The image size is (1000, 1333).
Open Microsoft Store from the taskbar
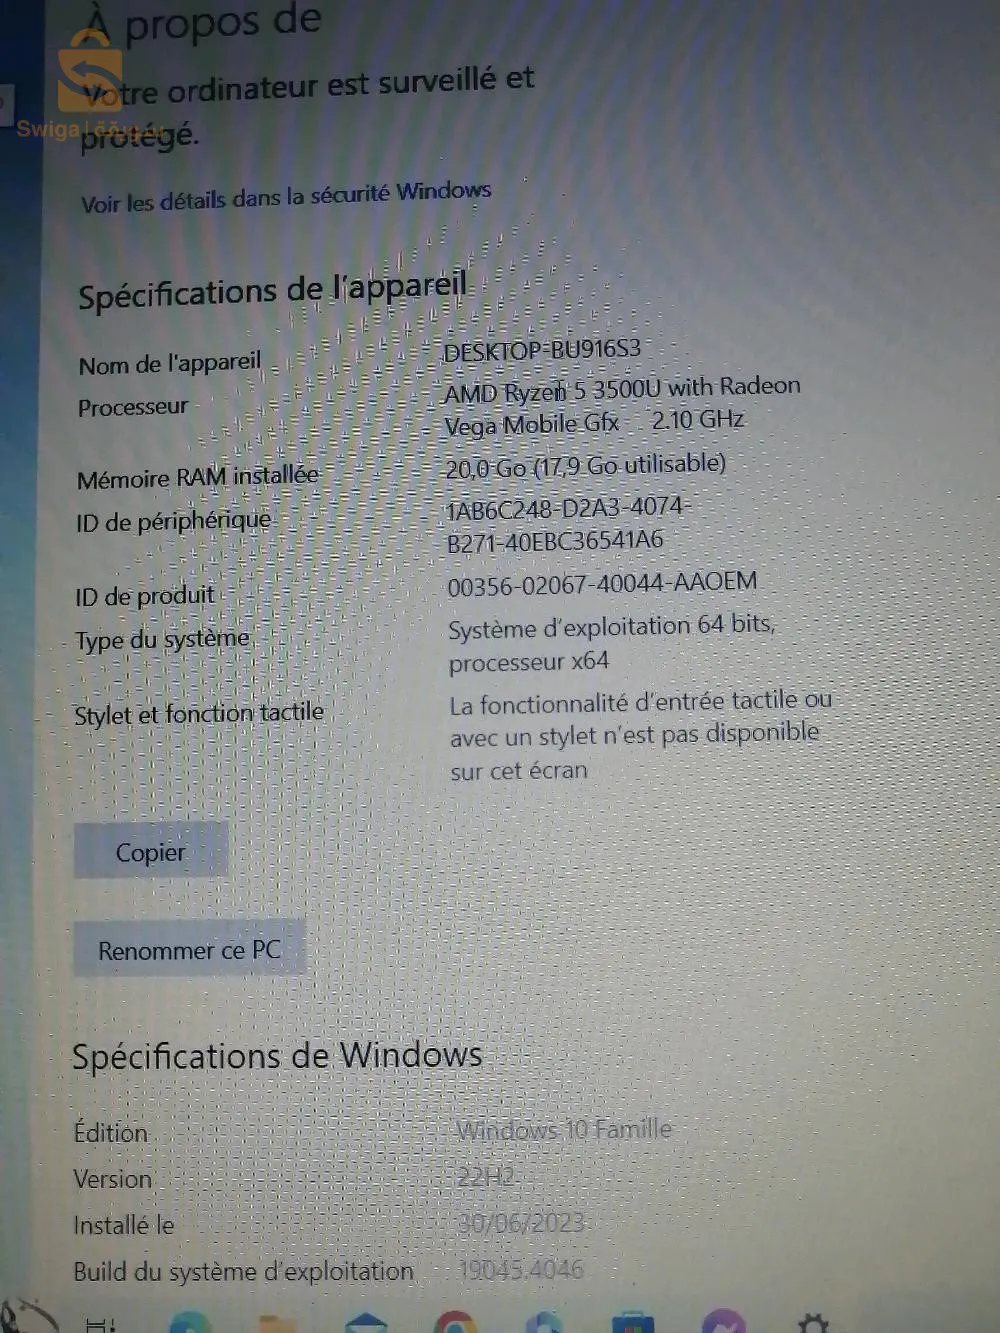[632, 1324]
